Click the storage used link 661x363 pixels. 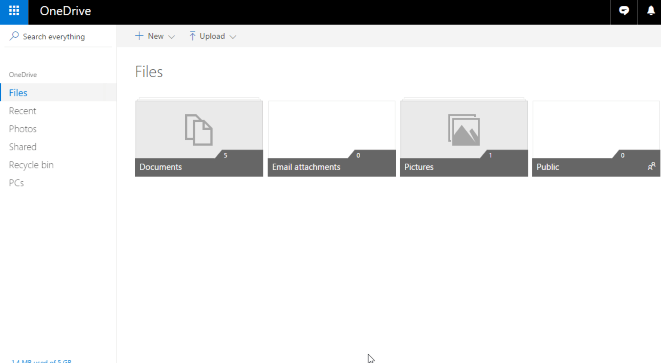(x=41, y=361)
